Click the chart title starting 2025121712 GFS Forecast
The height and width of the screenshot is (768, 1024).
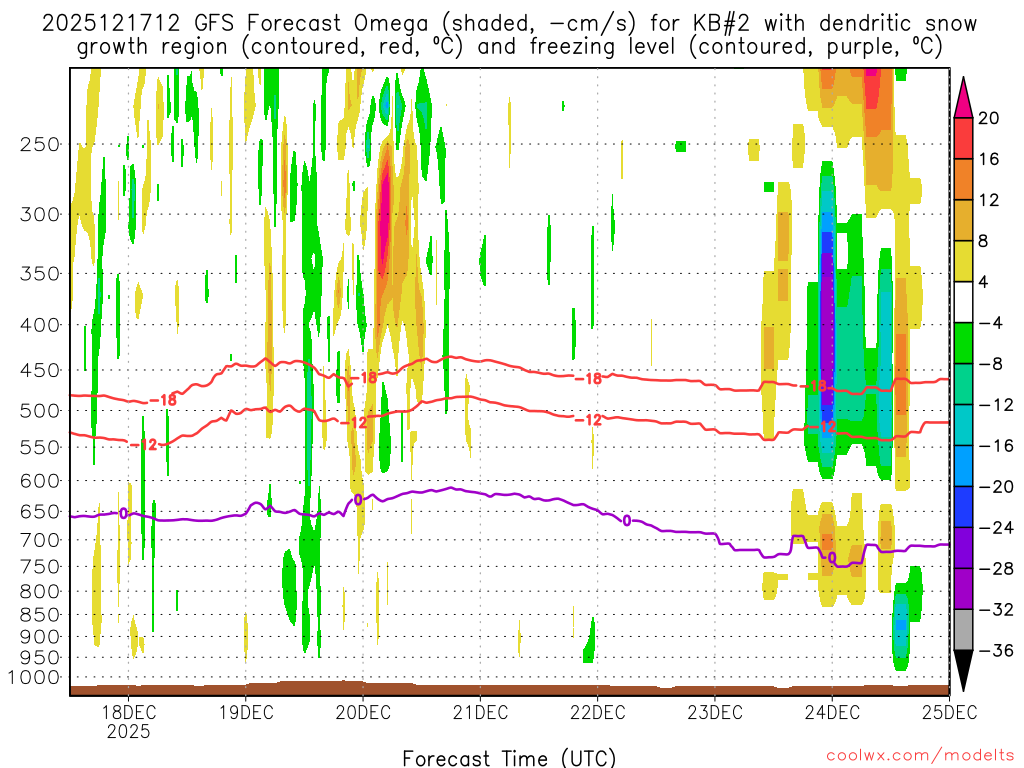click(x=509, y=24)
